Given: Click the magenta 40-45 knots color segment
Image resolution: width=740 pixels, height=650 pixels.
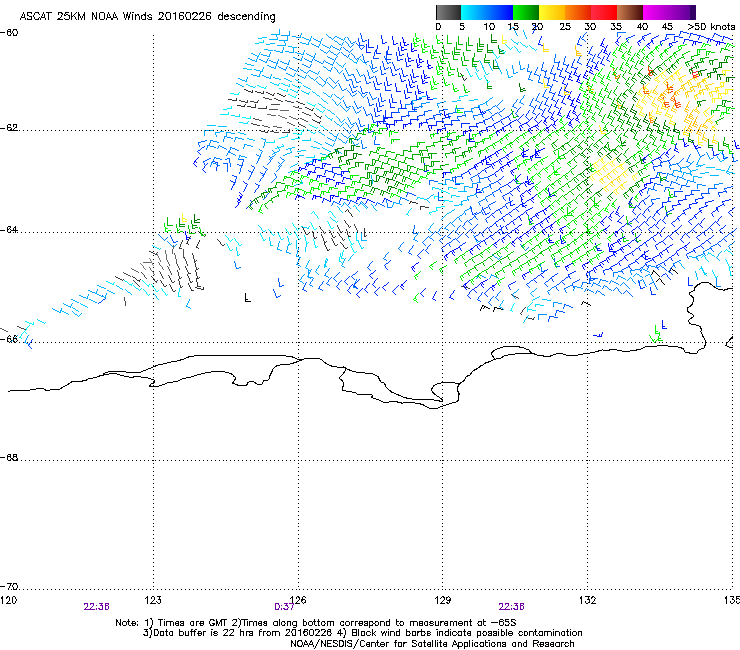Looking at the screenshot, I should click(656, 12).
